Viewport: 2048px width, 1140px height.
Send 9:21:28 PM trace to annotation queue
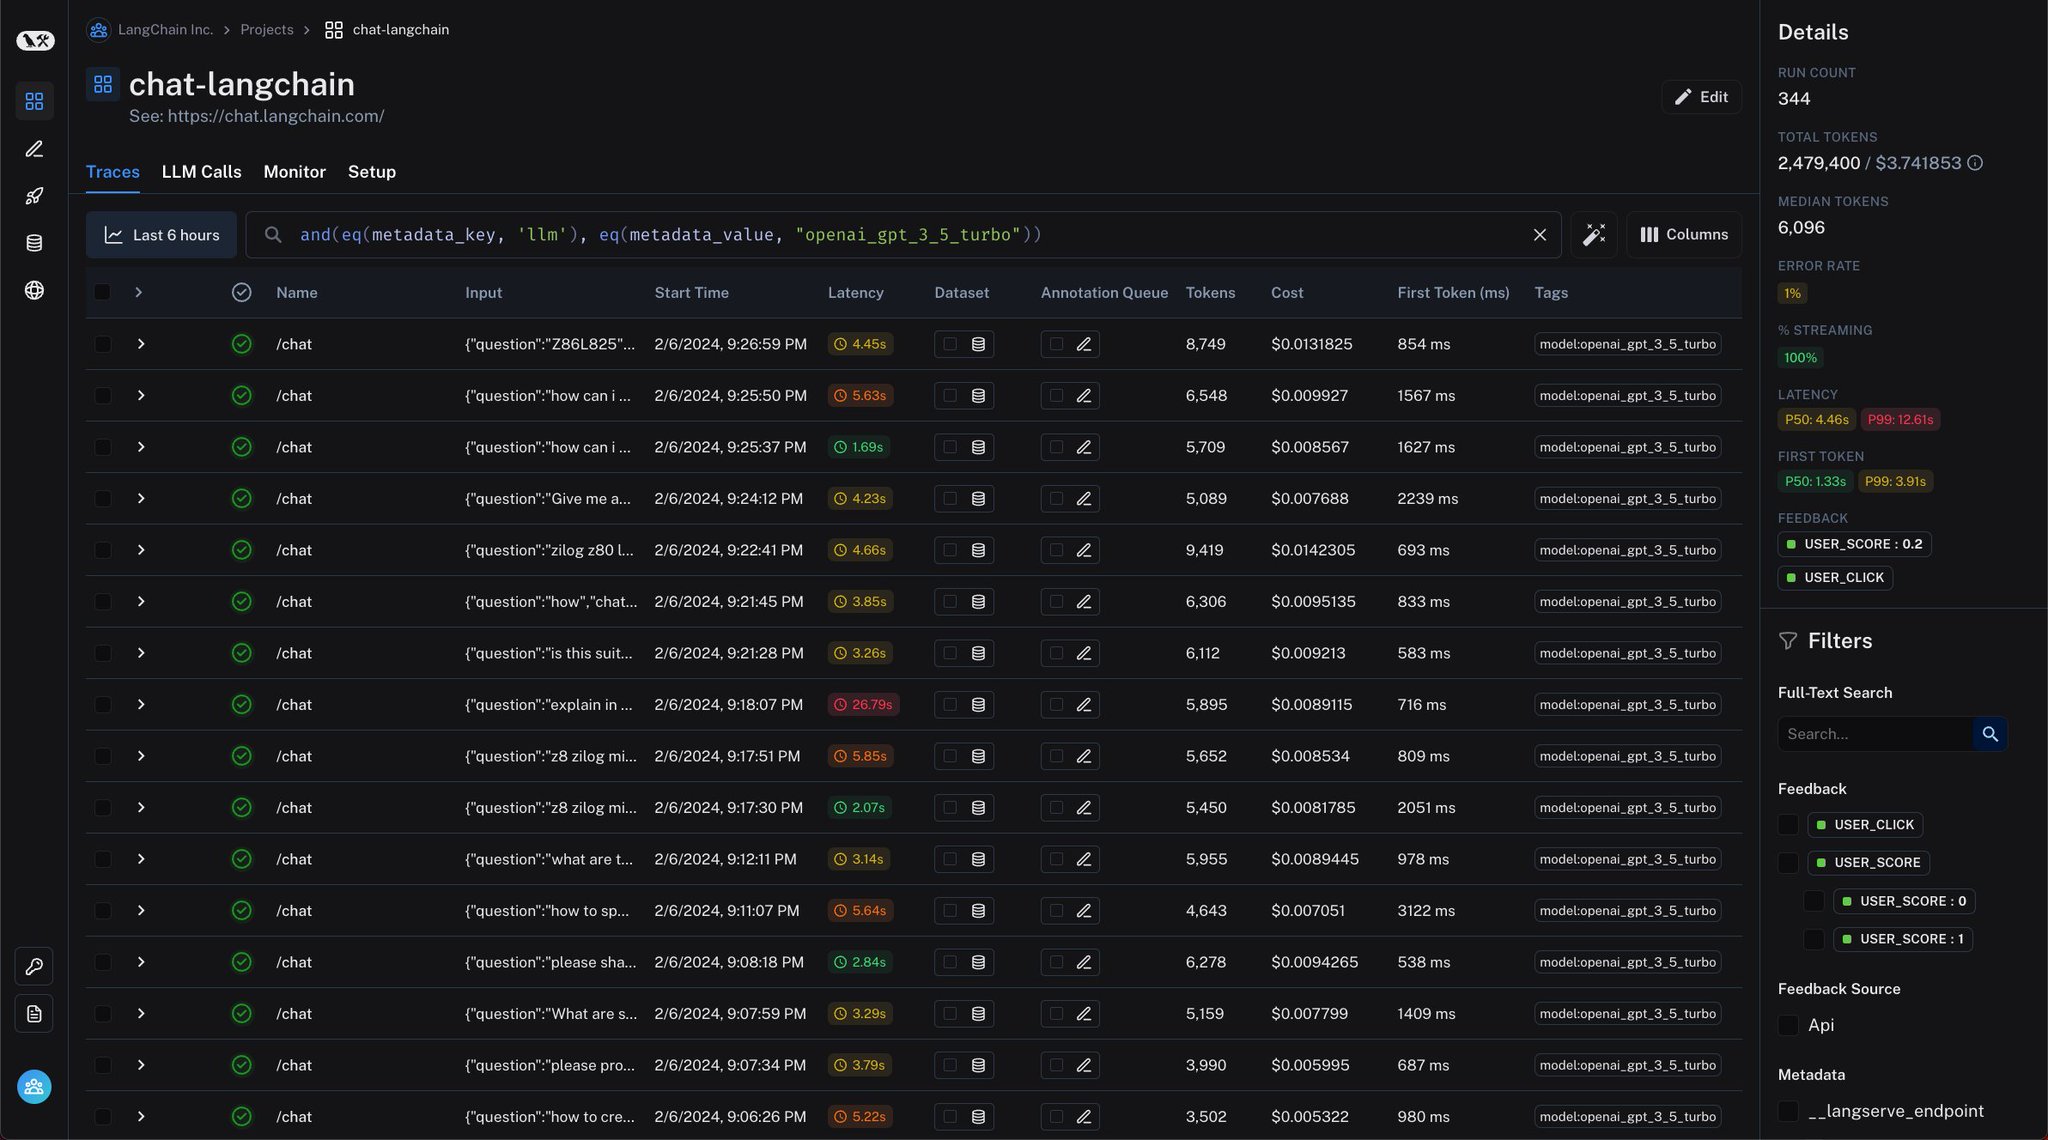point(1070,653)
